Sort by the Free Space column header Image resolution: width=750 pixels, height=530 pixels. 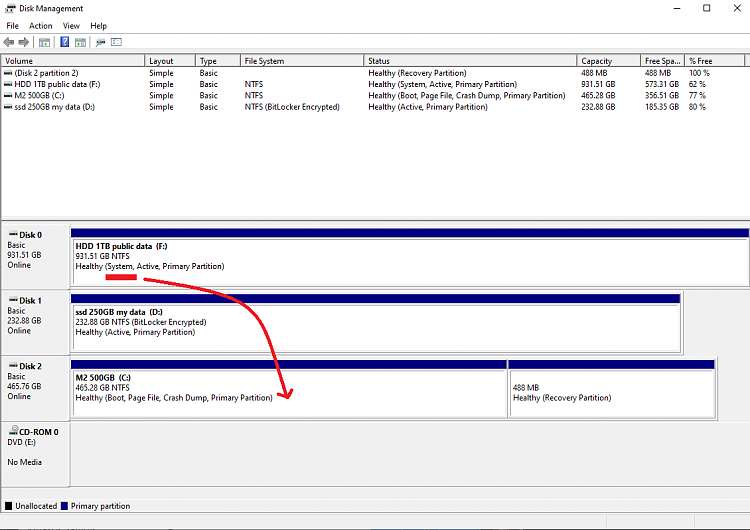pyautogui.click(x=663, y=61)
